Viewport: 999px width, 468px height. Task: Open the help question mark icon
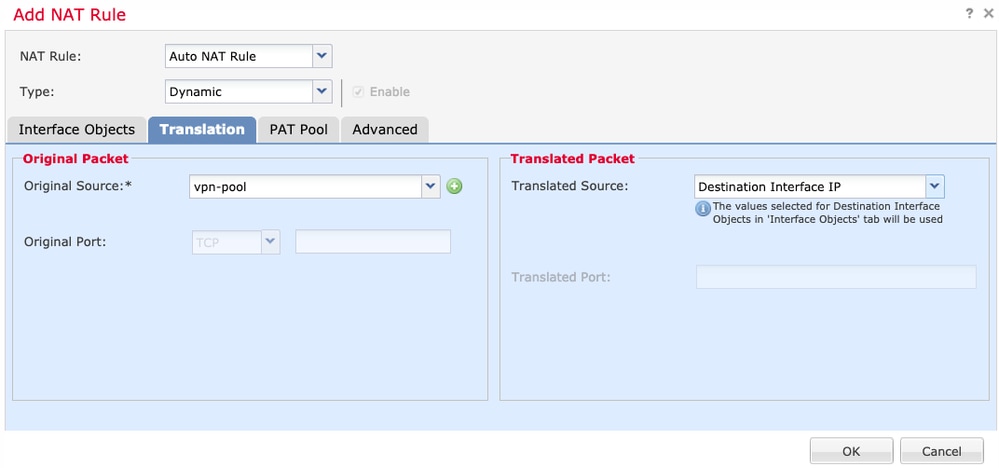pos(969,13)
